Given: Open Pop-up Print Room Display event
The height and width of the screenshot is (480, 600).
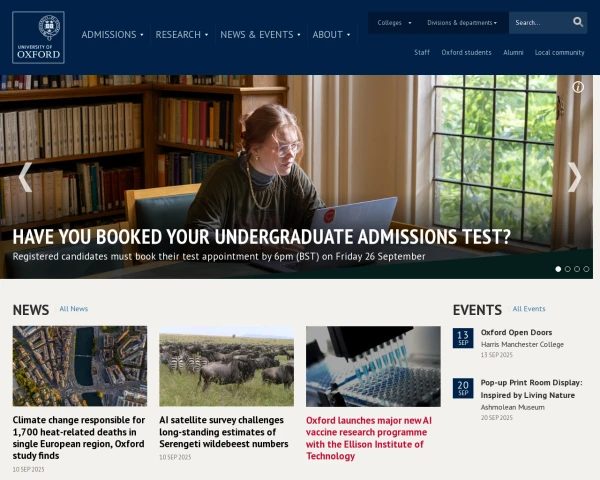Looking at the screenshot, I should coord(532,389).
